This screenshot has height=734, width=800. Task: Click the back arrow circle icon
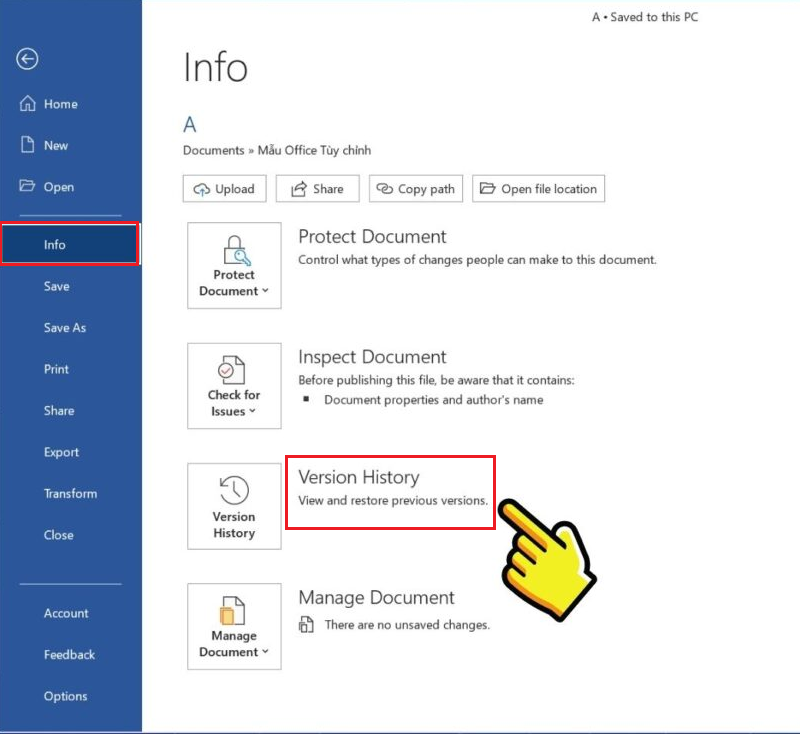27,60
